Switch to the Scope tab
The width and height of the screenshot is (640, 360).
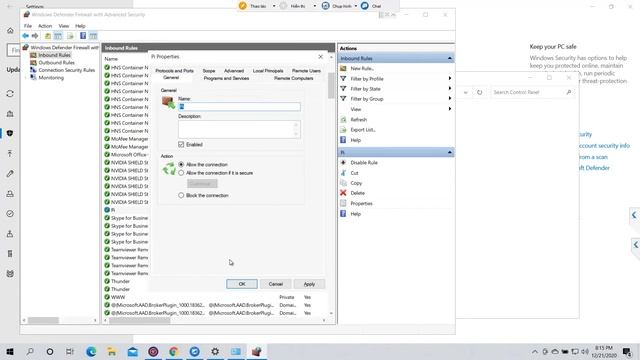[209, 71]
